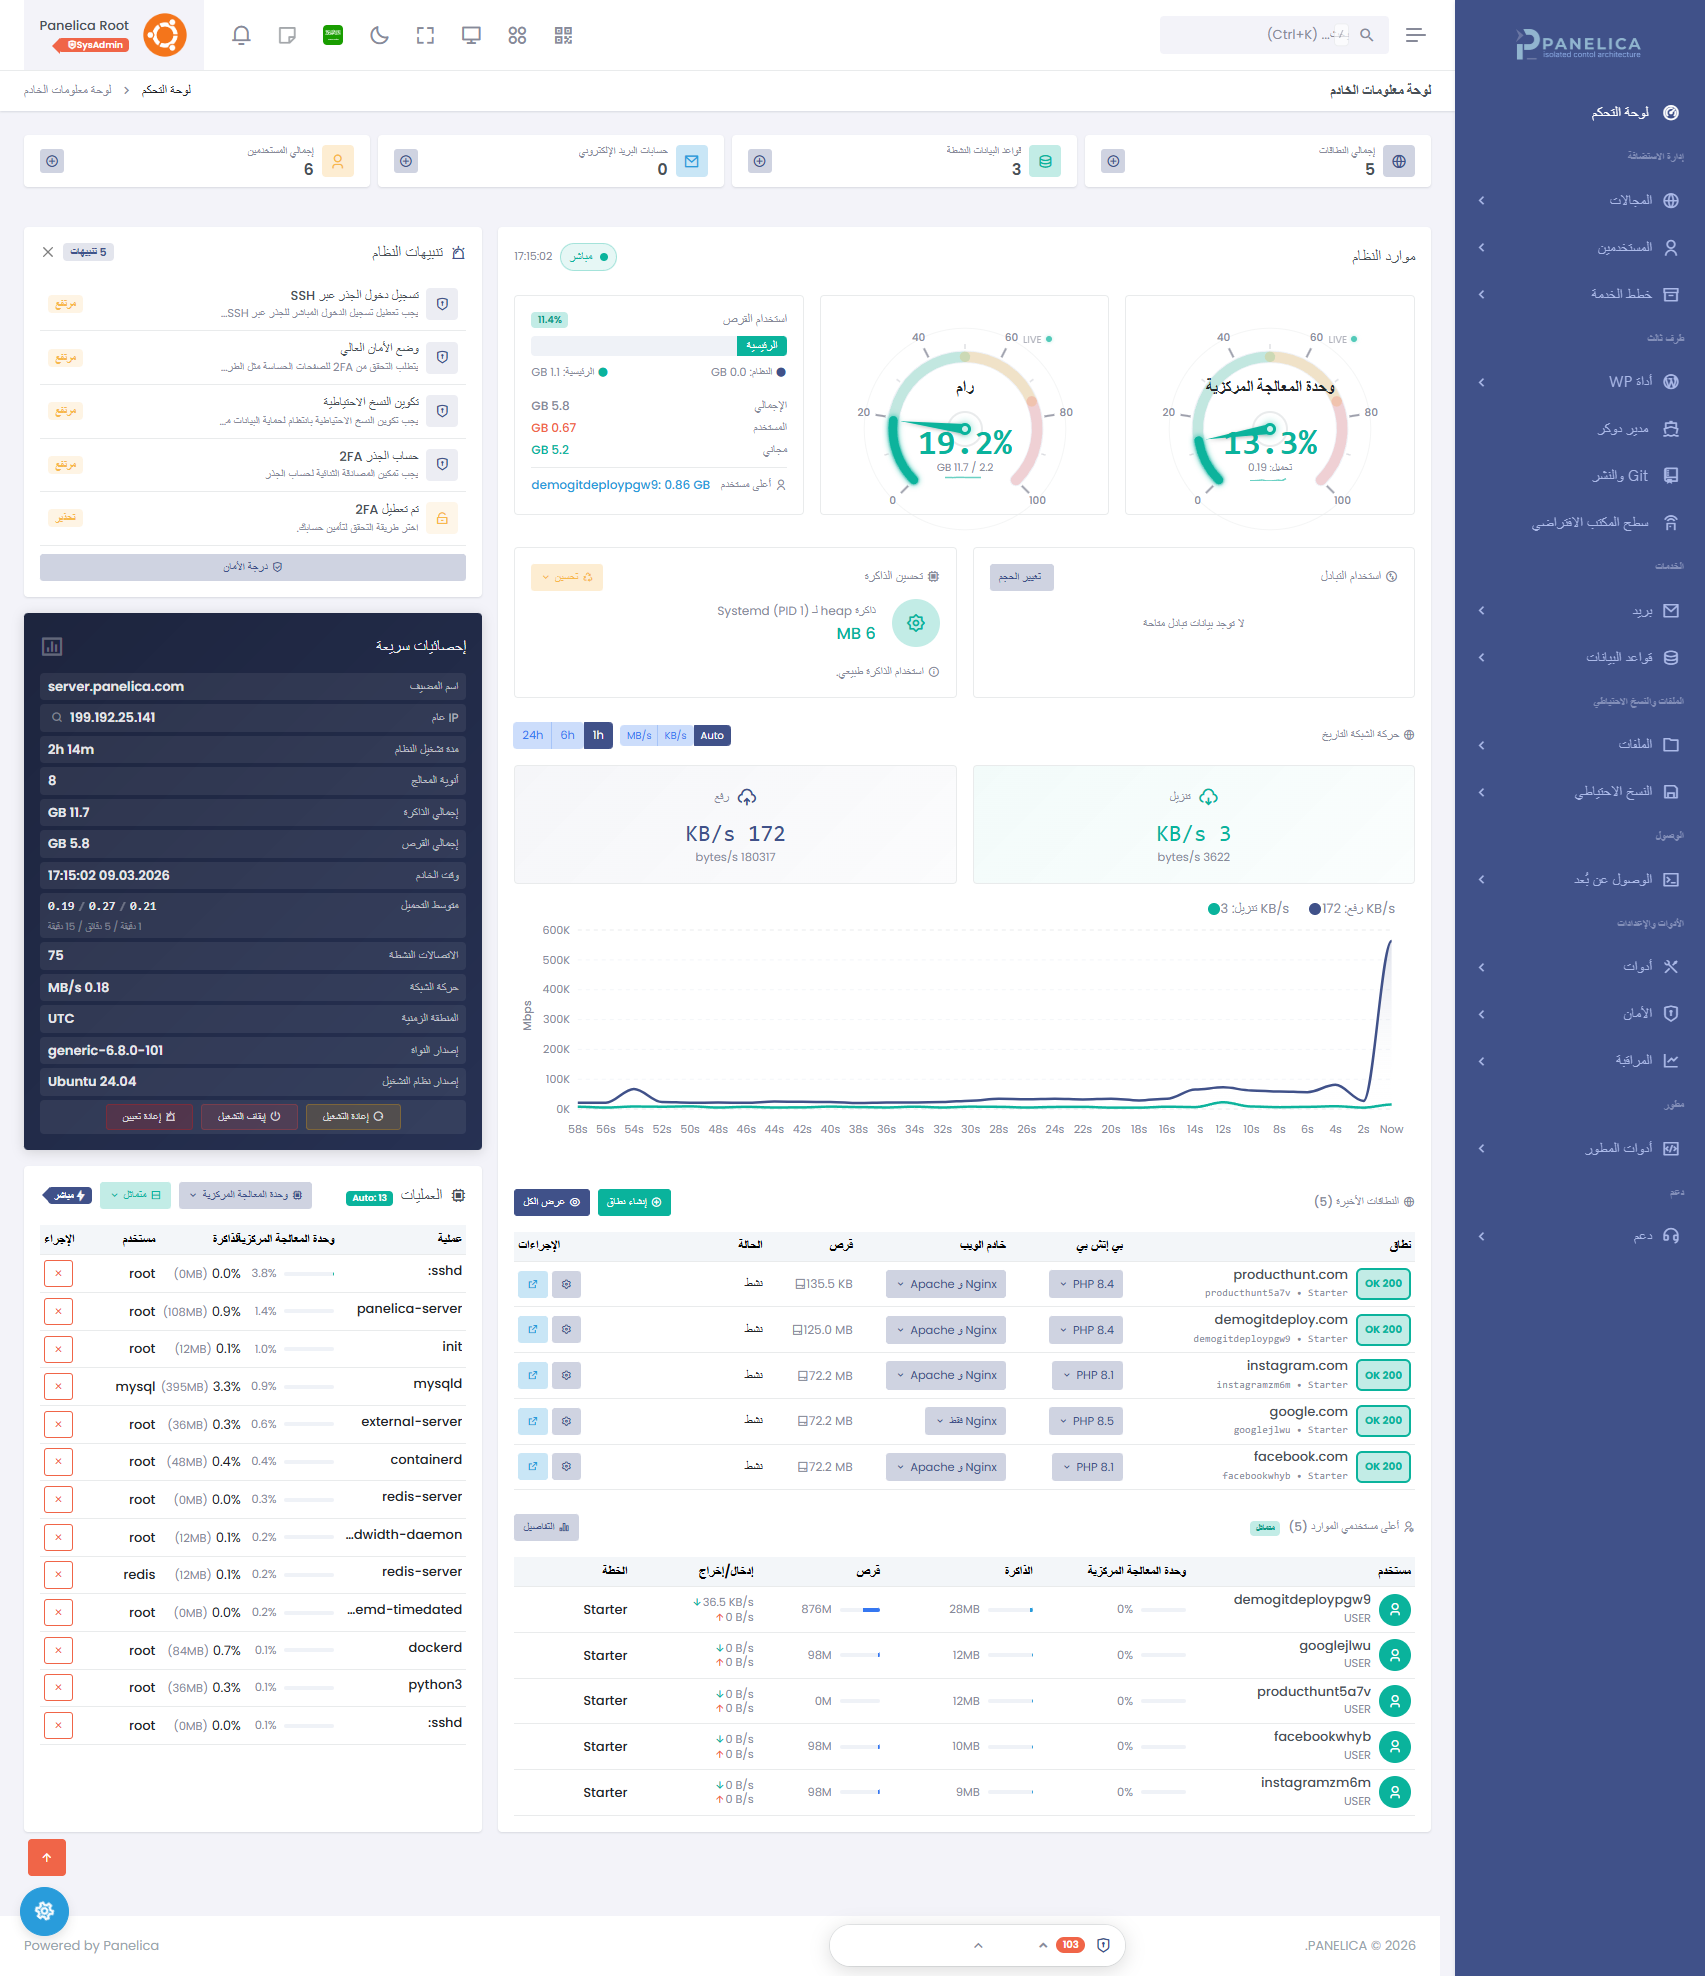1705x1976 pixels.
Task: Toggle dark mode with the moon icon
Action: [378, 35]
